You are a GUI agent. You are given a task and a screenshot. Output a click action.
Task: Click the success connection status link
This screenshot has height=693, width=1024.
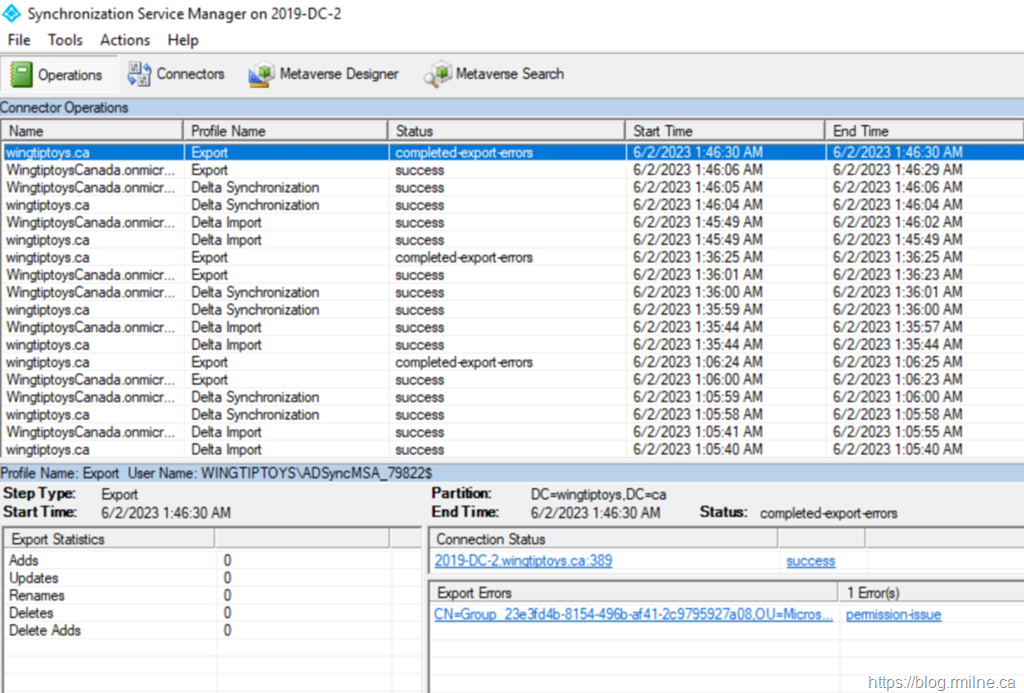tap(810, 561)
